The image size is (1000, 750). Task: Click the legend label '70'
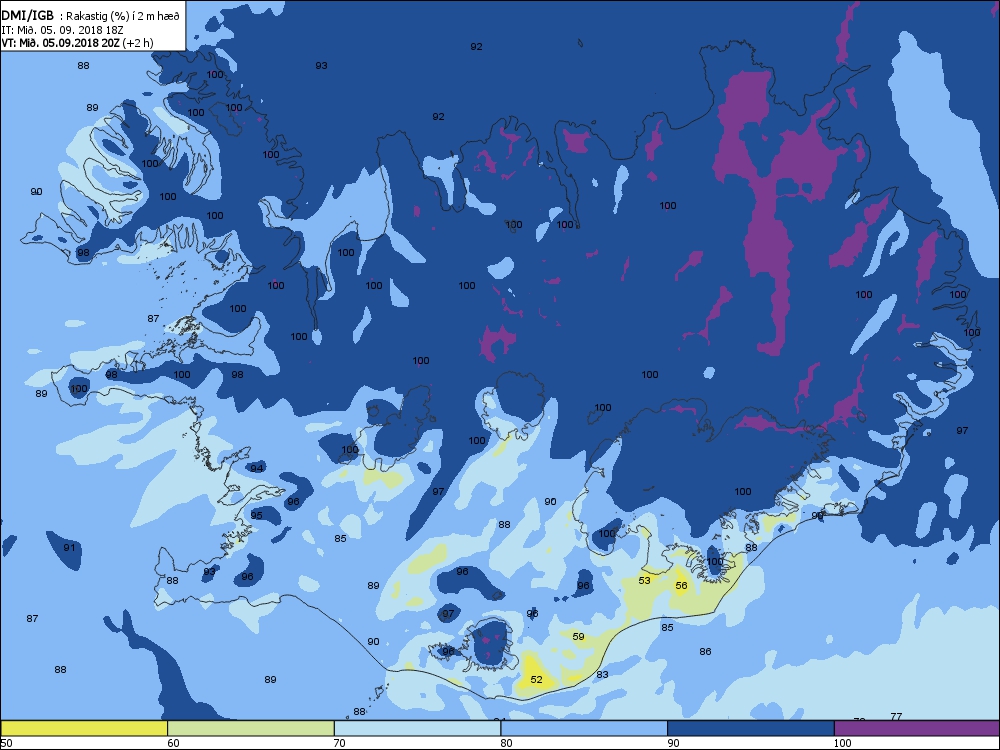340,743
